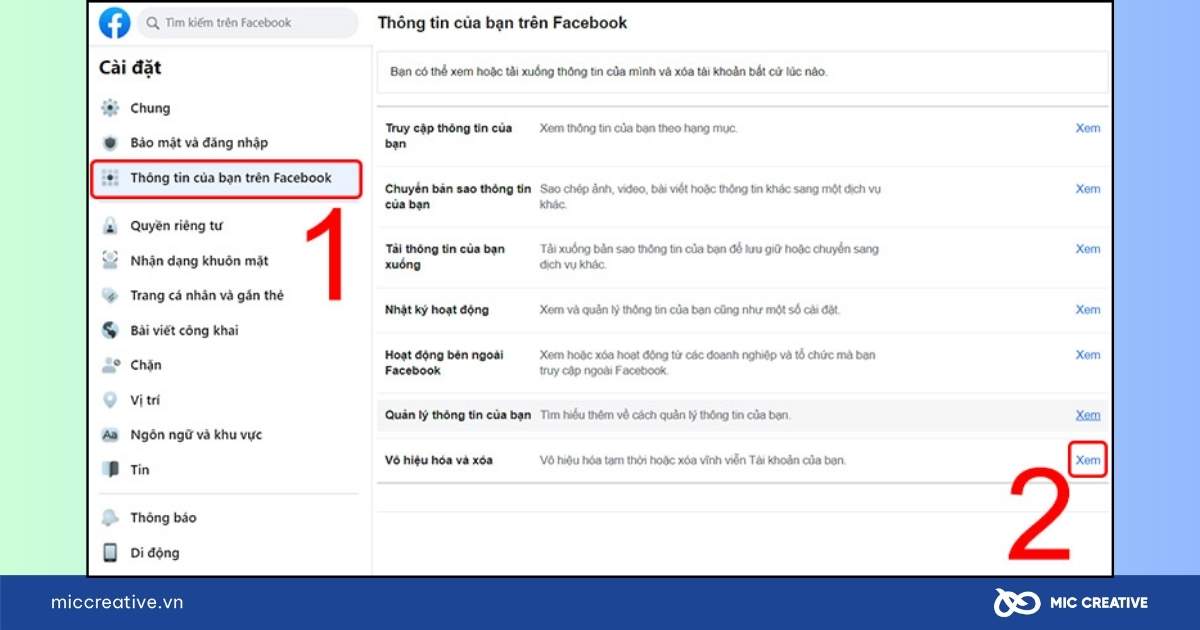
Task: Click Nhật ký hoạt động title
Action: pos(437,310)
